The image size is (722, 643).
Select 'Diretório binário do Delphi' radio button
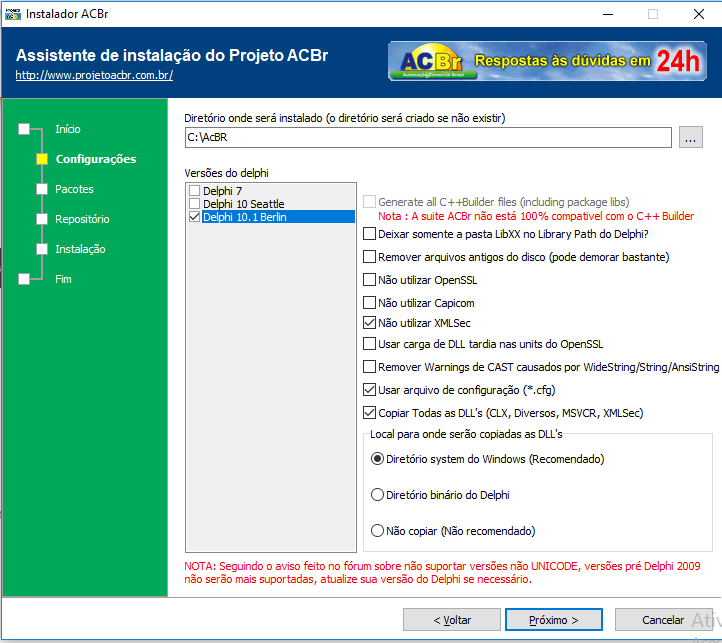tap(377, 495)
